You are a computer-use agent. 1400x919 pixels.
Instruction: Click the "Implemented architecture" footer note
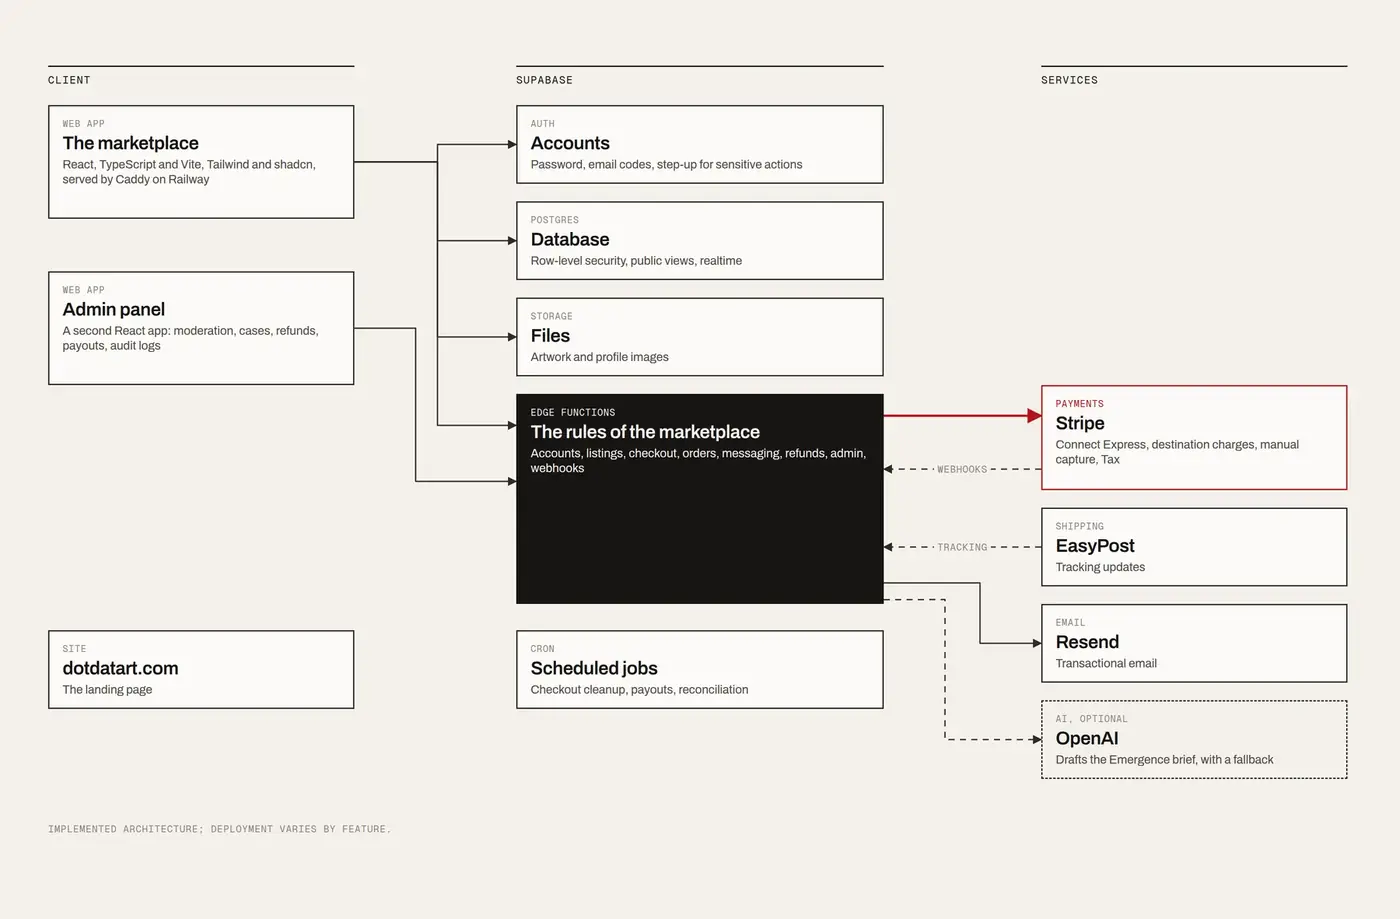[x=219, y=829]
